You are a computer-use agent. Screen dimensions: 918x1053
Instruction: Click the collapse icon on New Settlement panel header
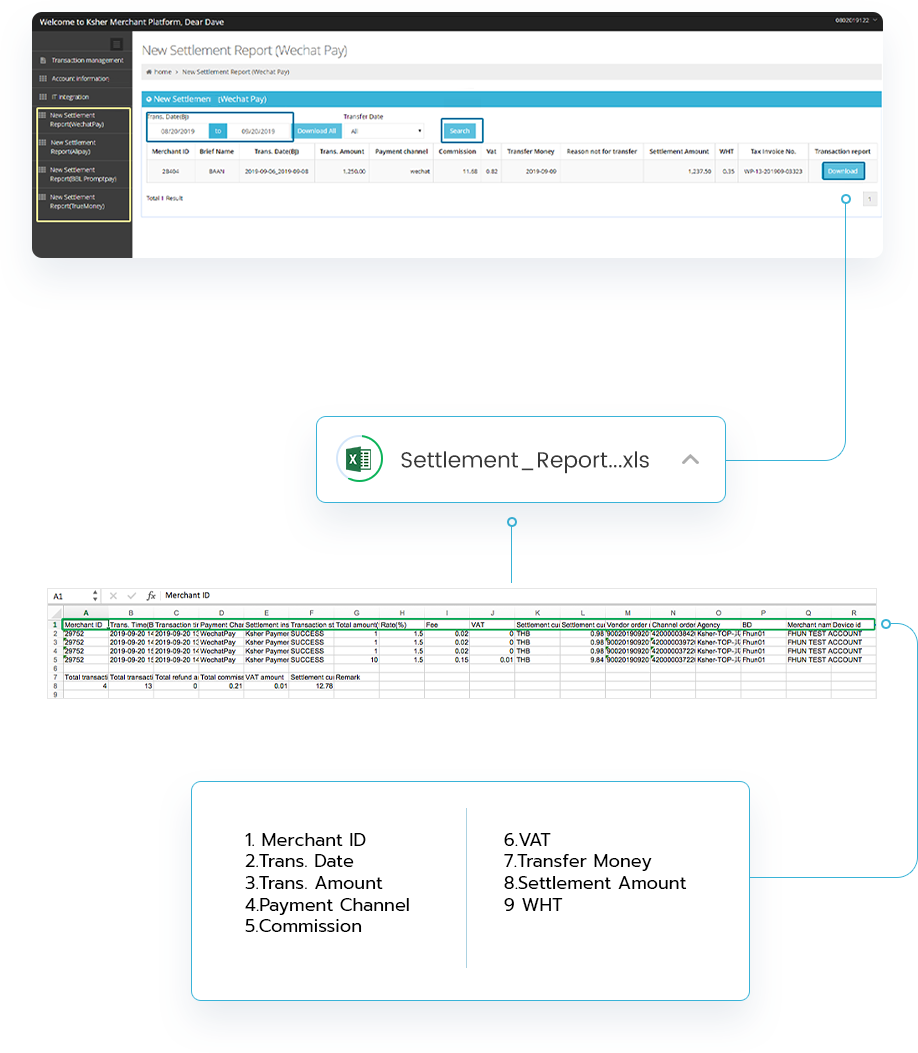click(149, 99)
